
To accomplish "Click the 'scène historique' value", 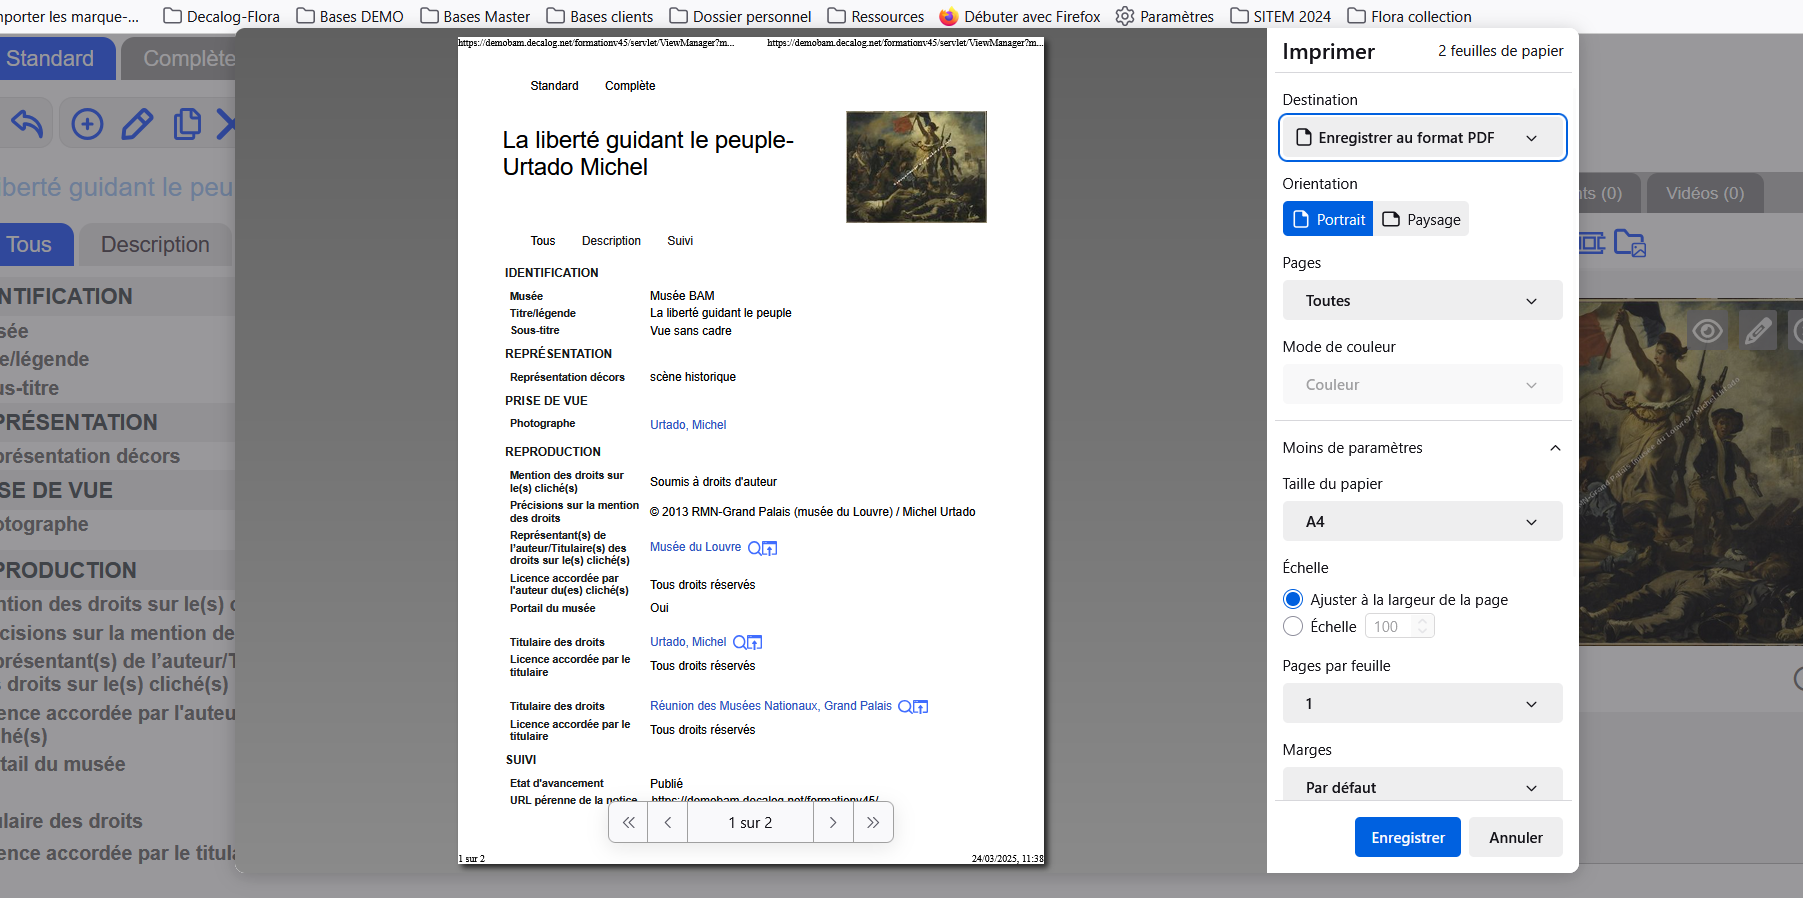I will (693, 377).
